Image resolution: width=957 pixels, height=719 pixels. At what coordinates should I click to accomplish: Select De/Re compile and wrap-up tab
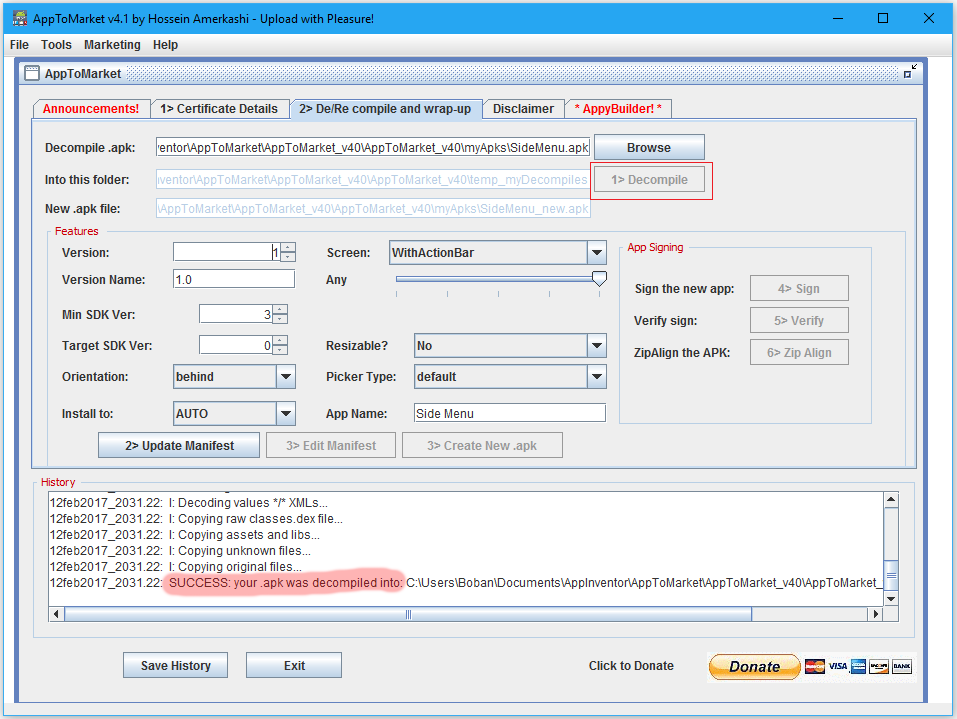click(x=385, y=109)
